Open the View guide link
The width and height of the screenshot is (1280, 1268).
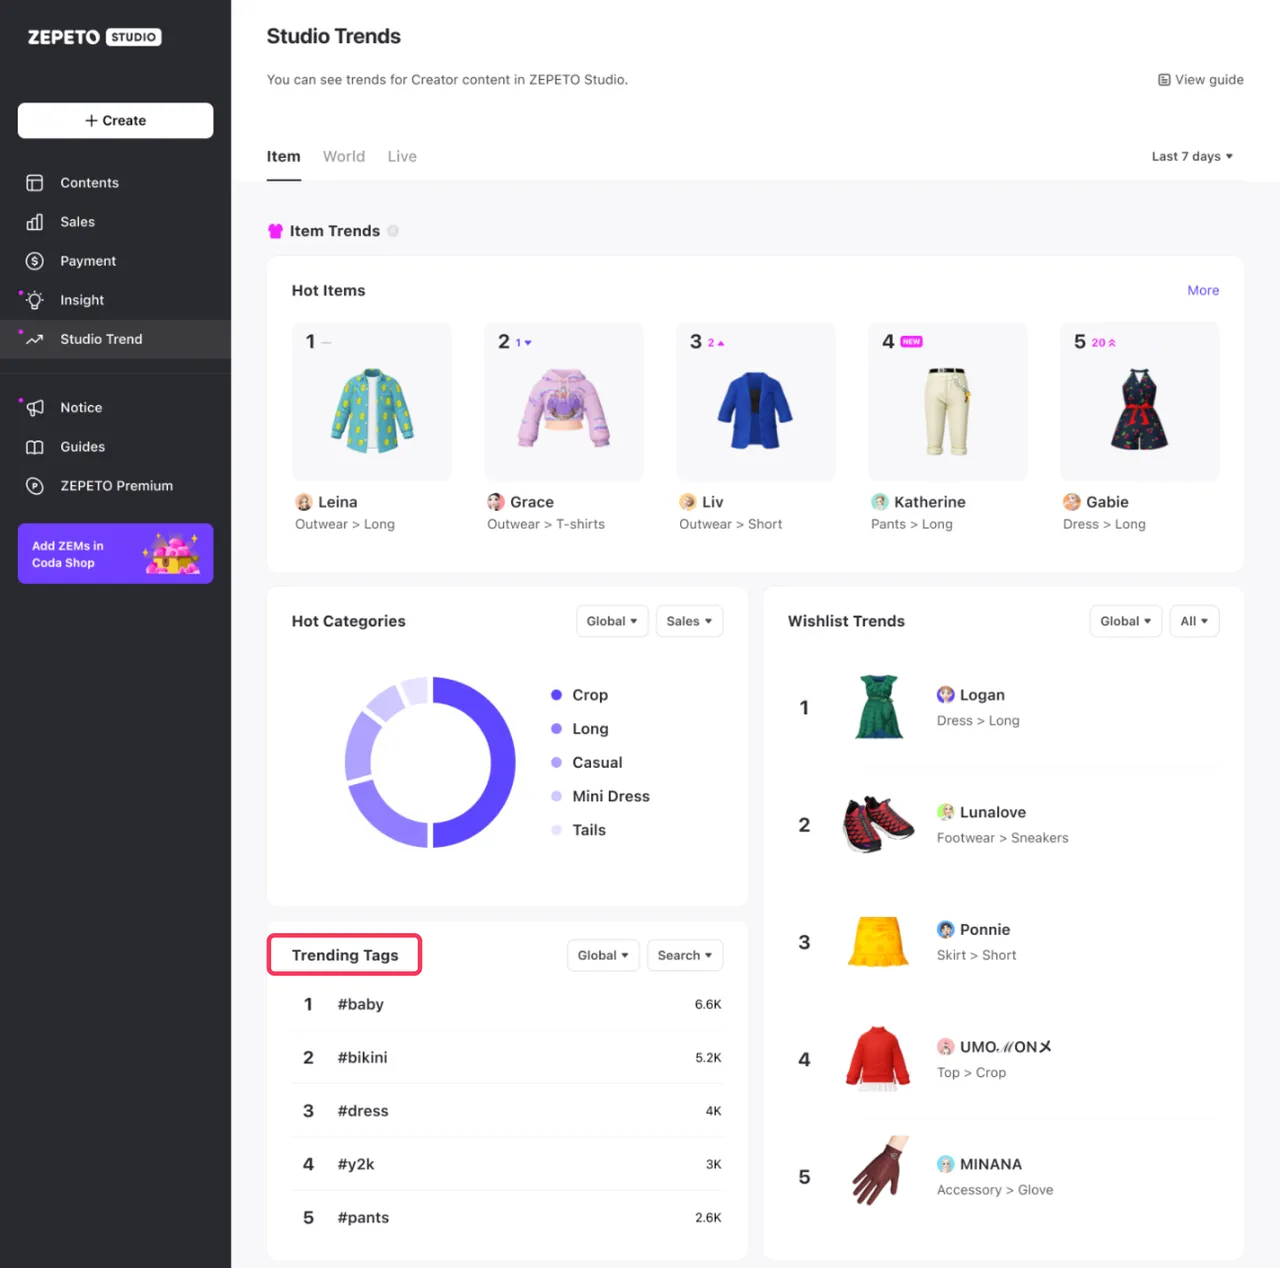tap(1200, 79)
